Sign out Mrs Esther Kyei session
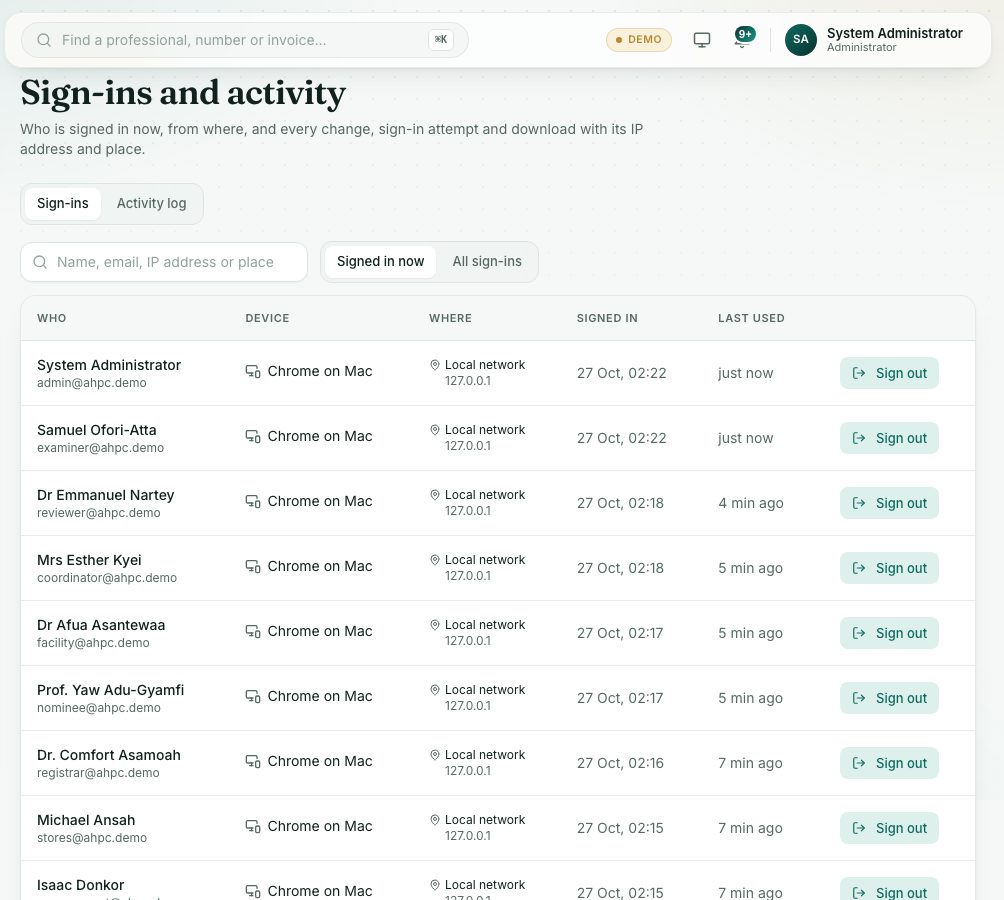This screenshot has height=900, width=1004. click(x=889, y=568)
